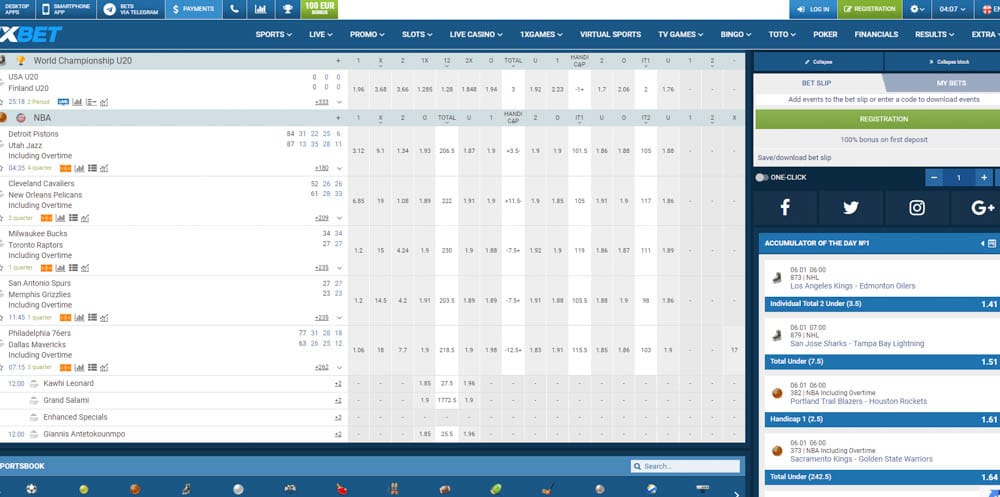Screen dimensions: 1000x497
Task: Click the sportsbook Search field
Action: (x=686, y=466)
